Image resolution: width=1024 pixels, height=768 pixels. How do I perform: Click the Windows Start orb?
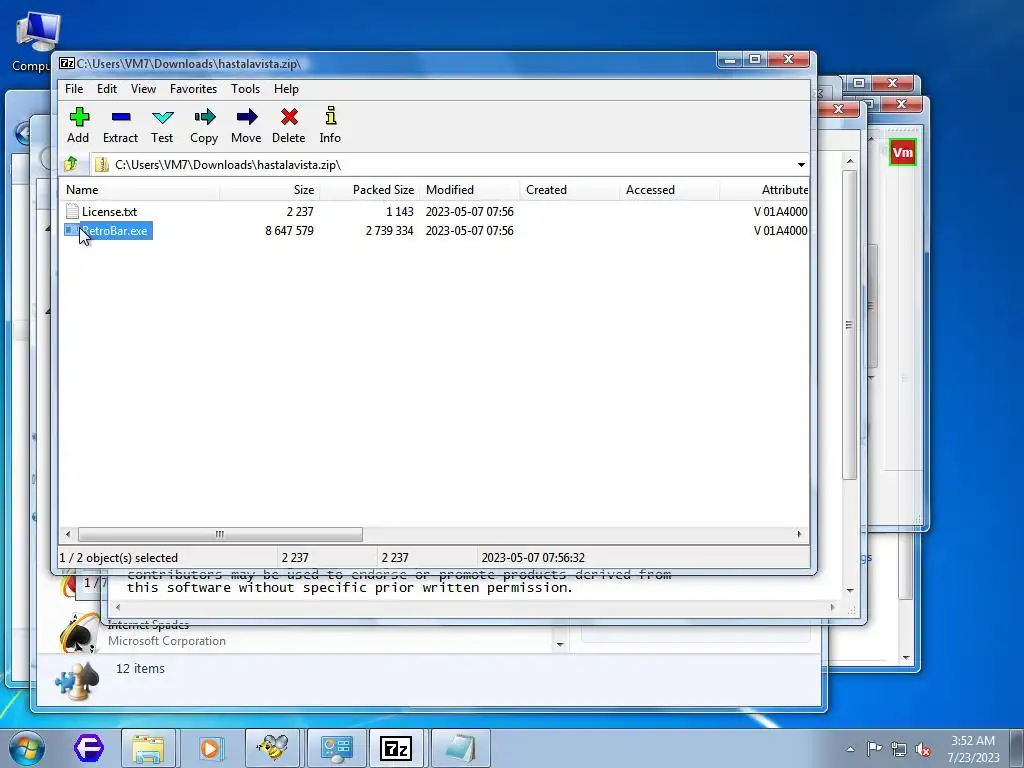27,748
